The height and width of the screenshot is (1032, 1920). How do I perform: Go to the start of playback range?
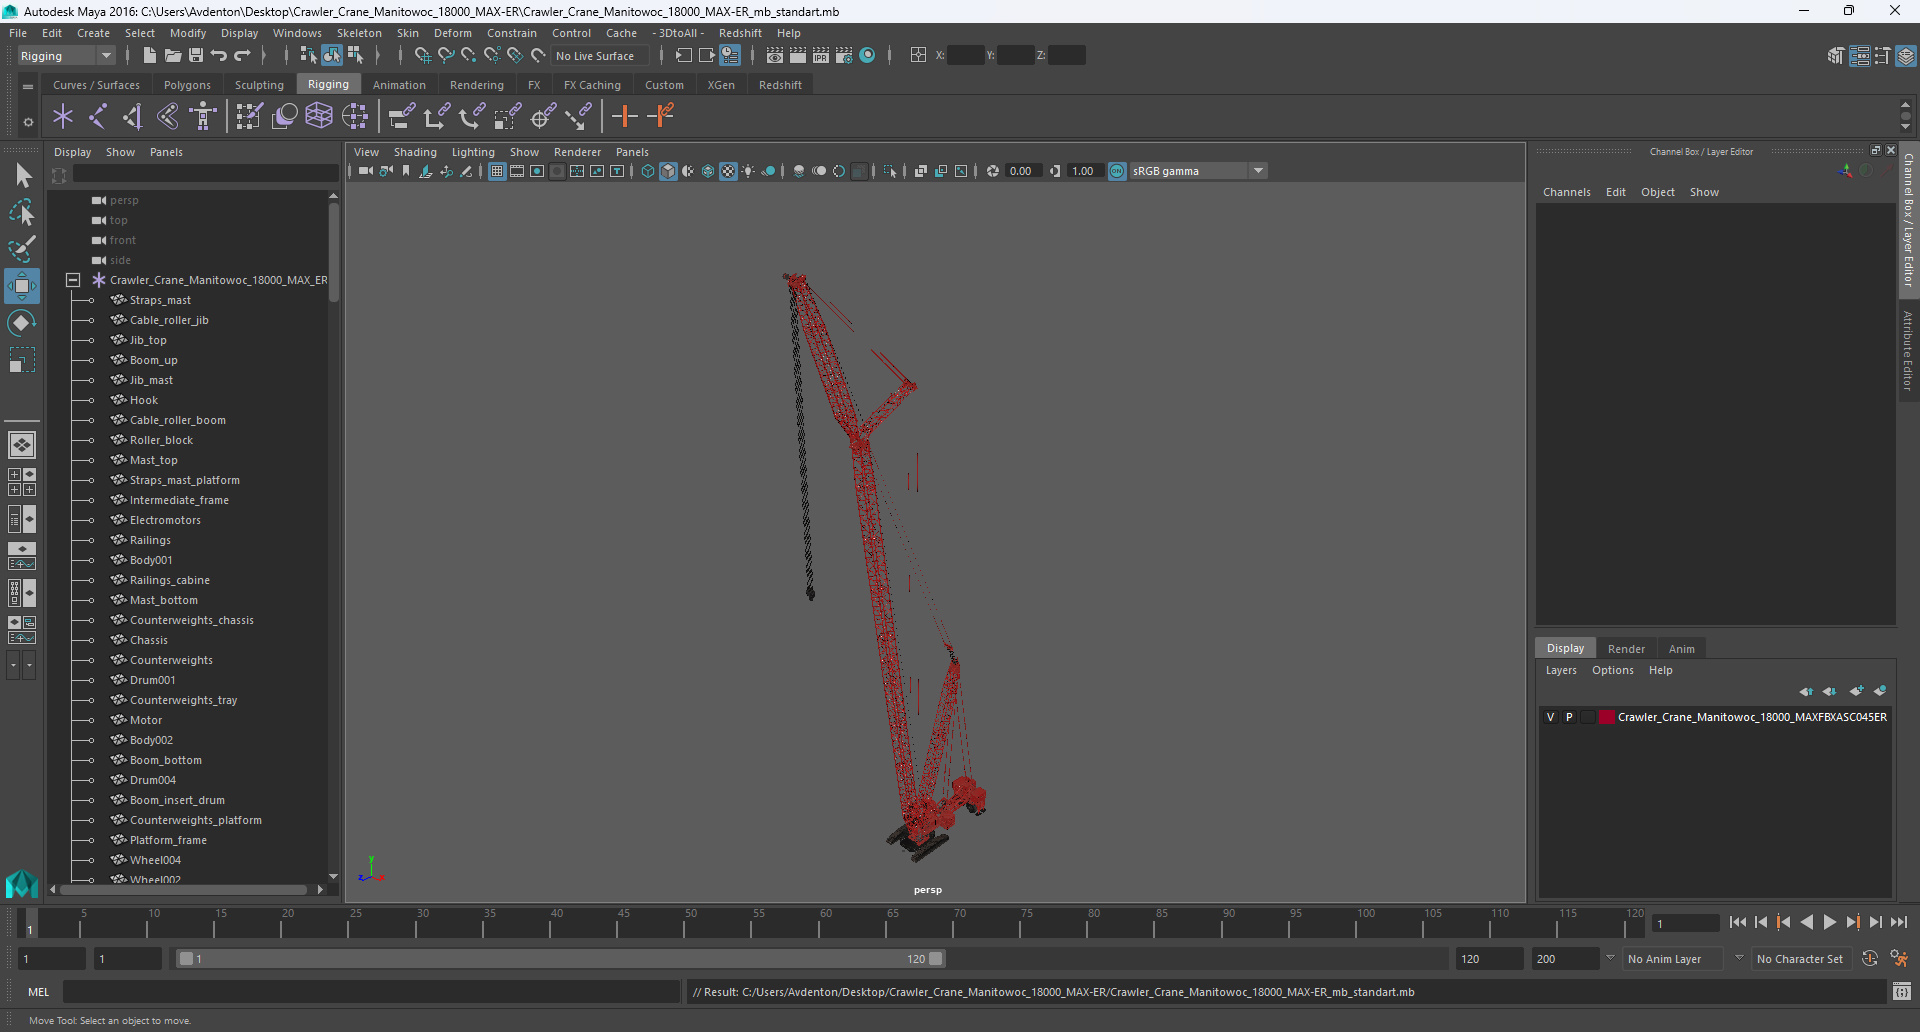point(1738,922)
